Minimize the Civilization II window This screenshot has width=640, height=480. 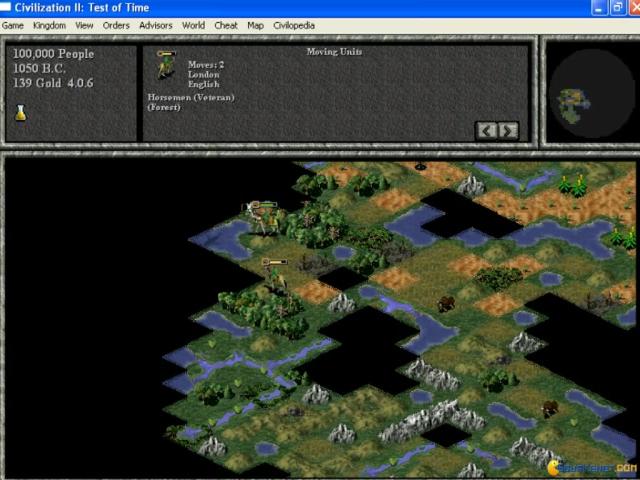pyautogui.click(x=600, y=7)
